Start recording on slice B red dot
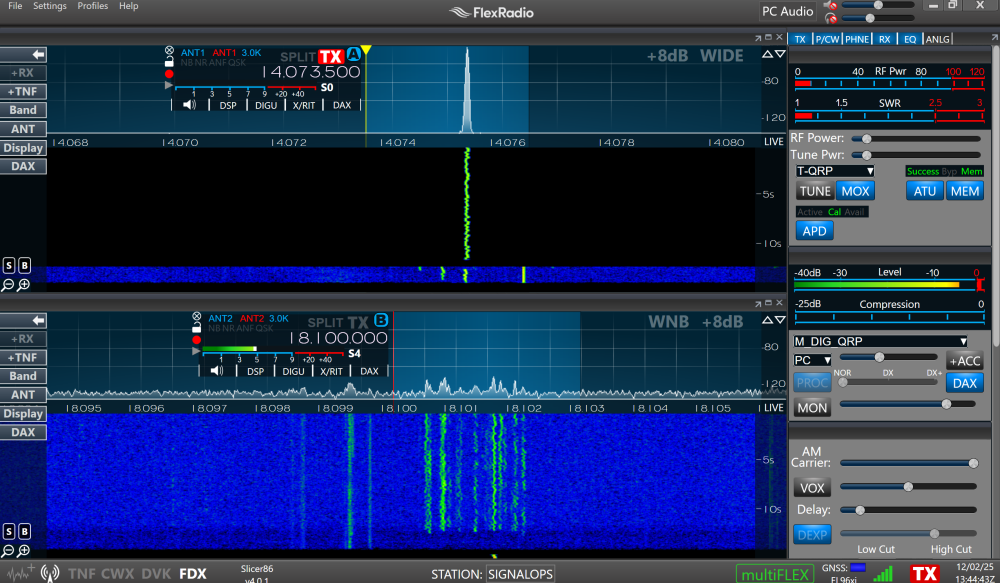This screenshot has width=1000, height=583. pos(196,340)
